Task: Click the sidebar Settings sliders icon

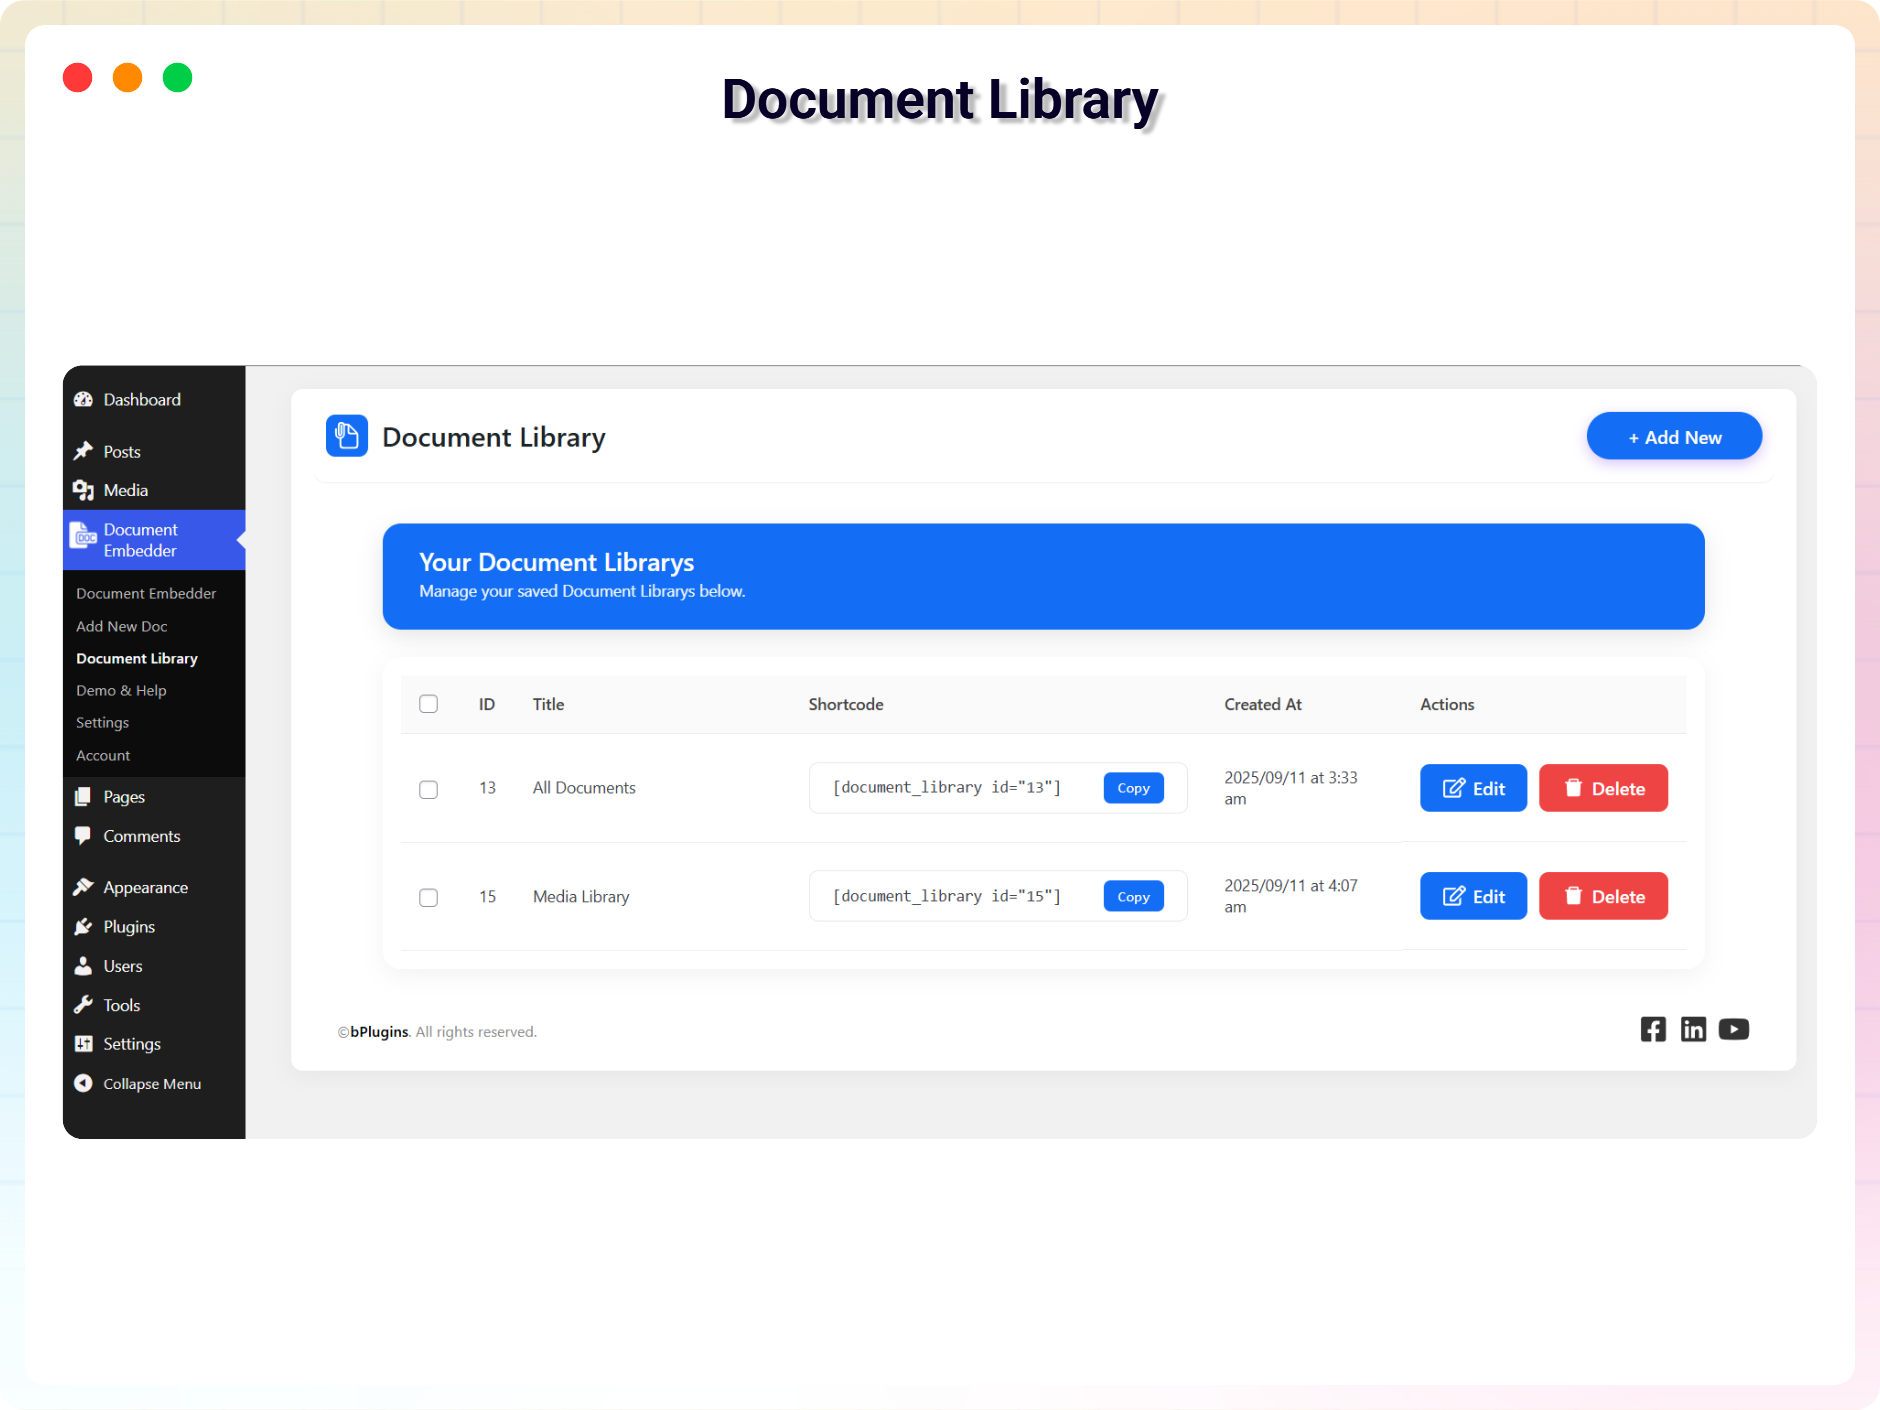Action: pyautogui.click(x=83, y=1044)
